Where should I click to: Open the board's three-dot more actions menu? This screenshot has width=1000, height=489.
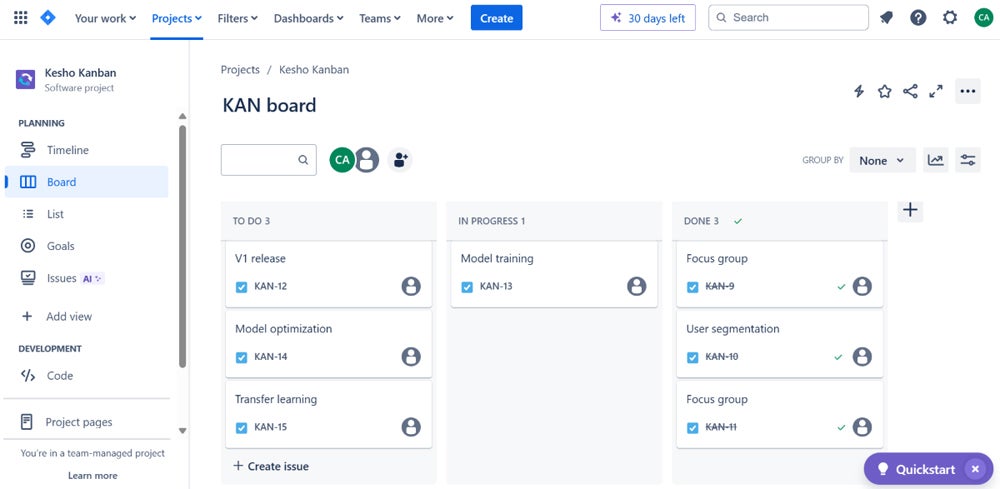click(967, 91)
